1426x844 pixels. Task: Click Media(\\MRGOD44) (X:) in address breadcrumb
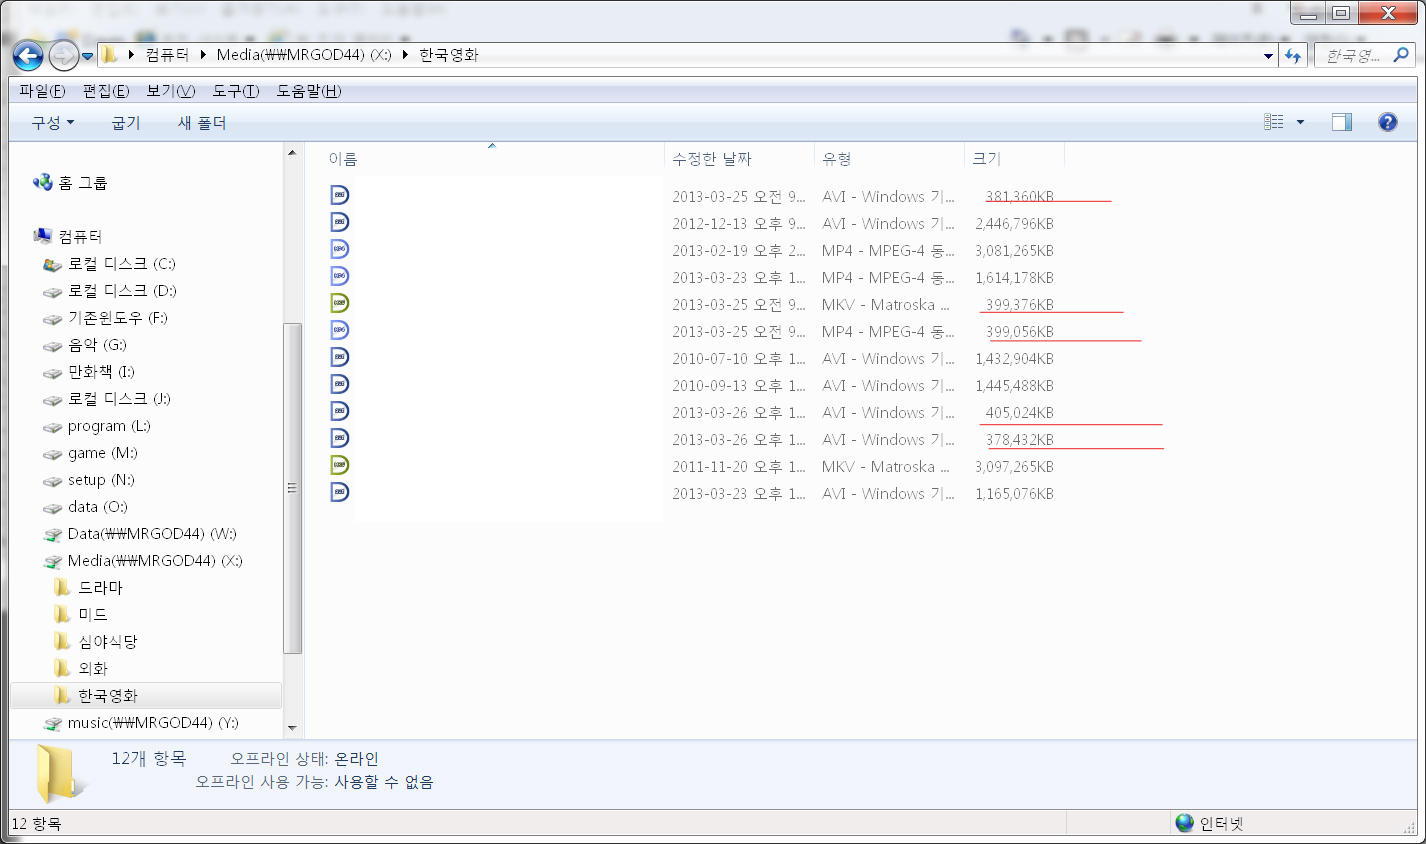[304, 55]
